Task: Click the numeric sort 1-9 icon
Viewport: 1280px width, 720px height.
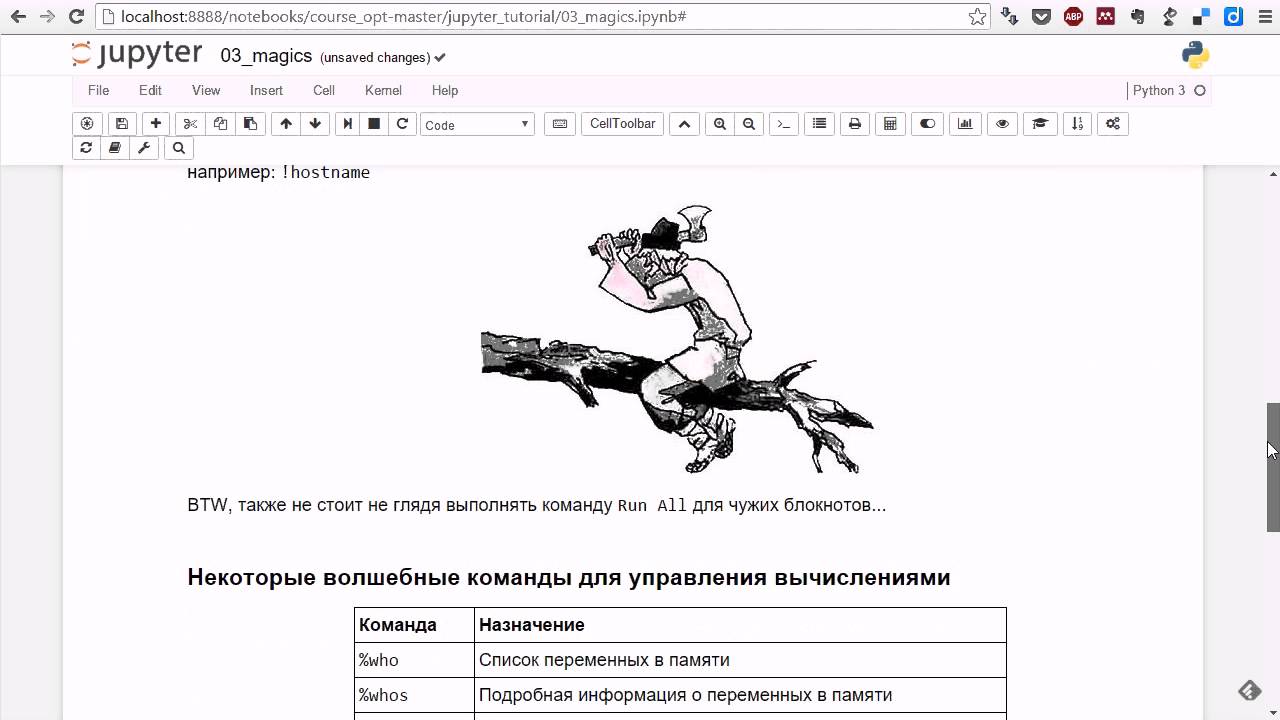Action: (x=1077, y=124)
